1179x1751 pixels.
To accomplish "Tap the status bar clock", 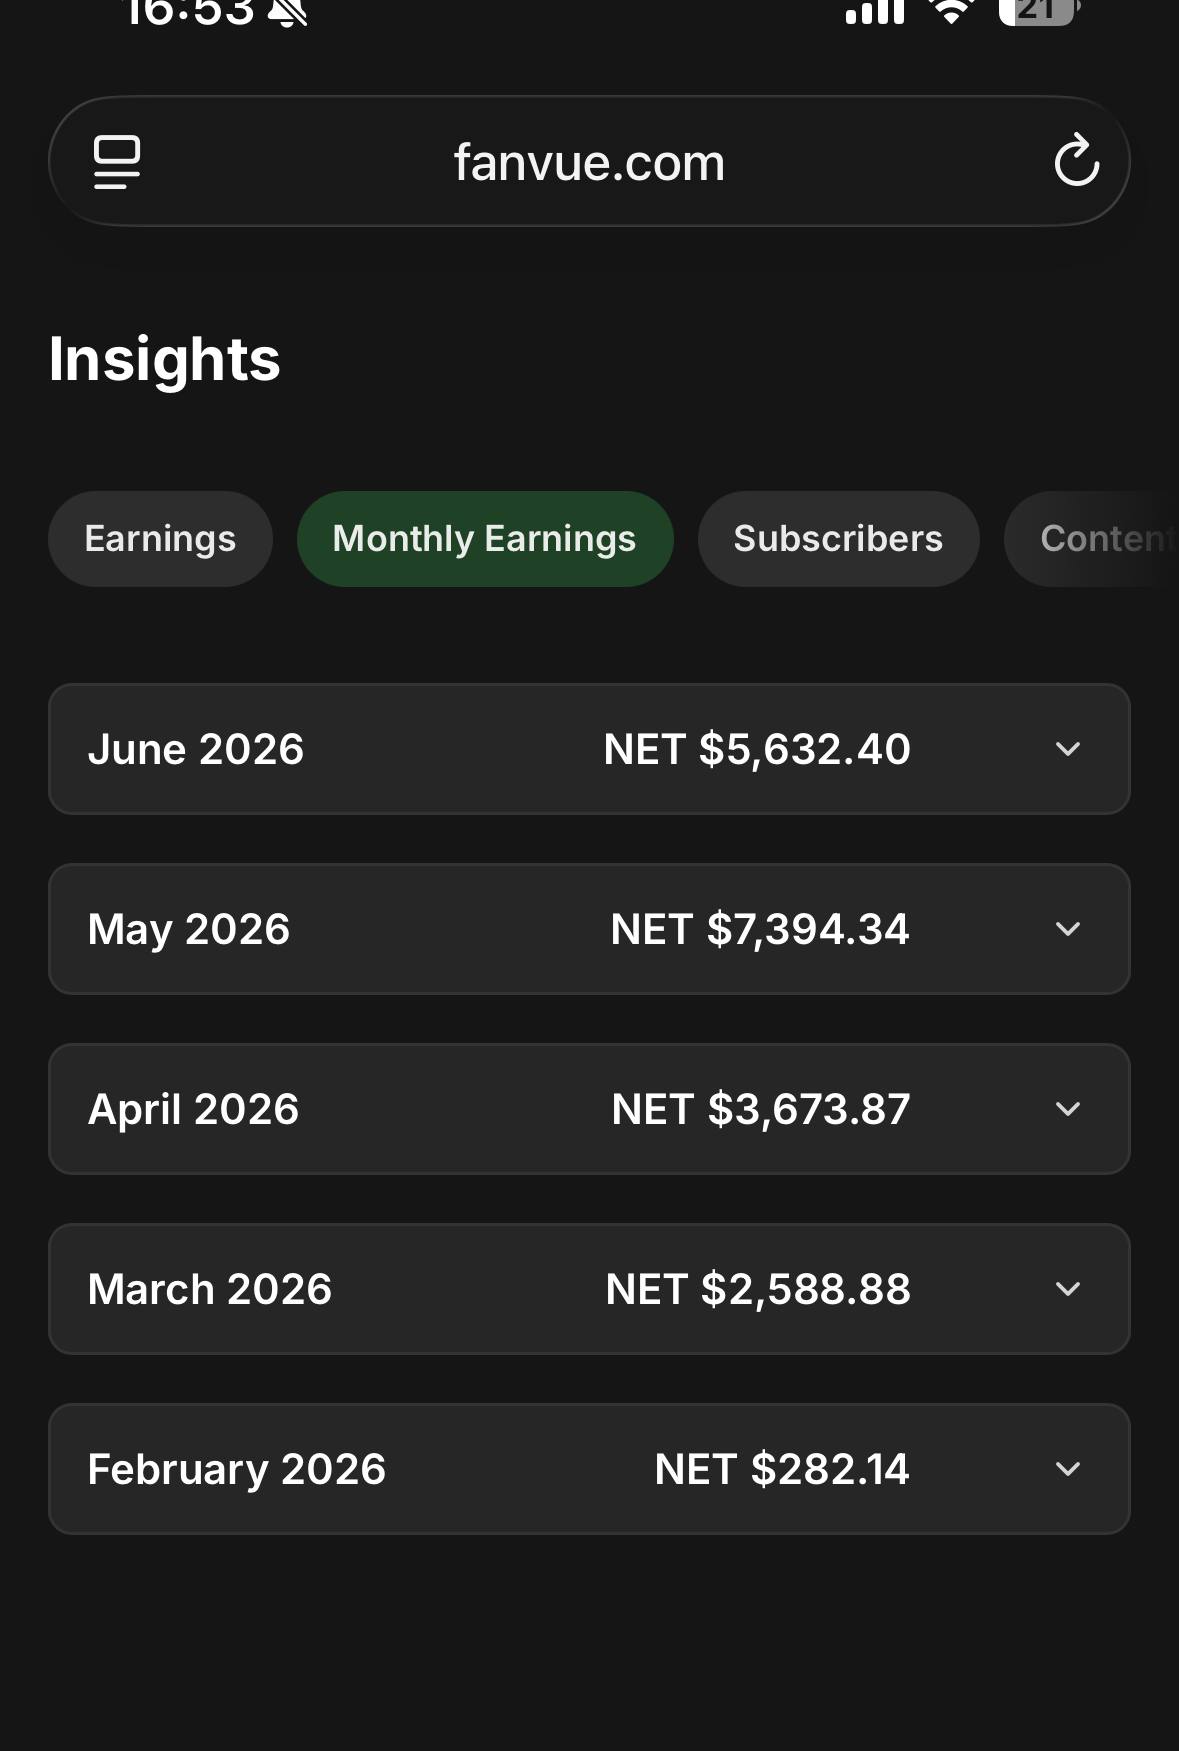I will pyautogui.click(x=190, y=11).
